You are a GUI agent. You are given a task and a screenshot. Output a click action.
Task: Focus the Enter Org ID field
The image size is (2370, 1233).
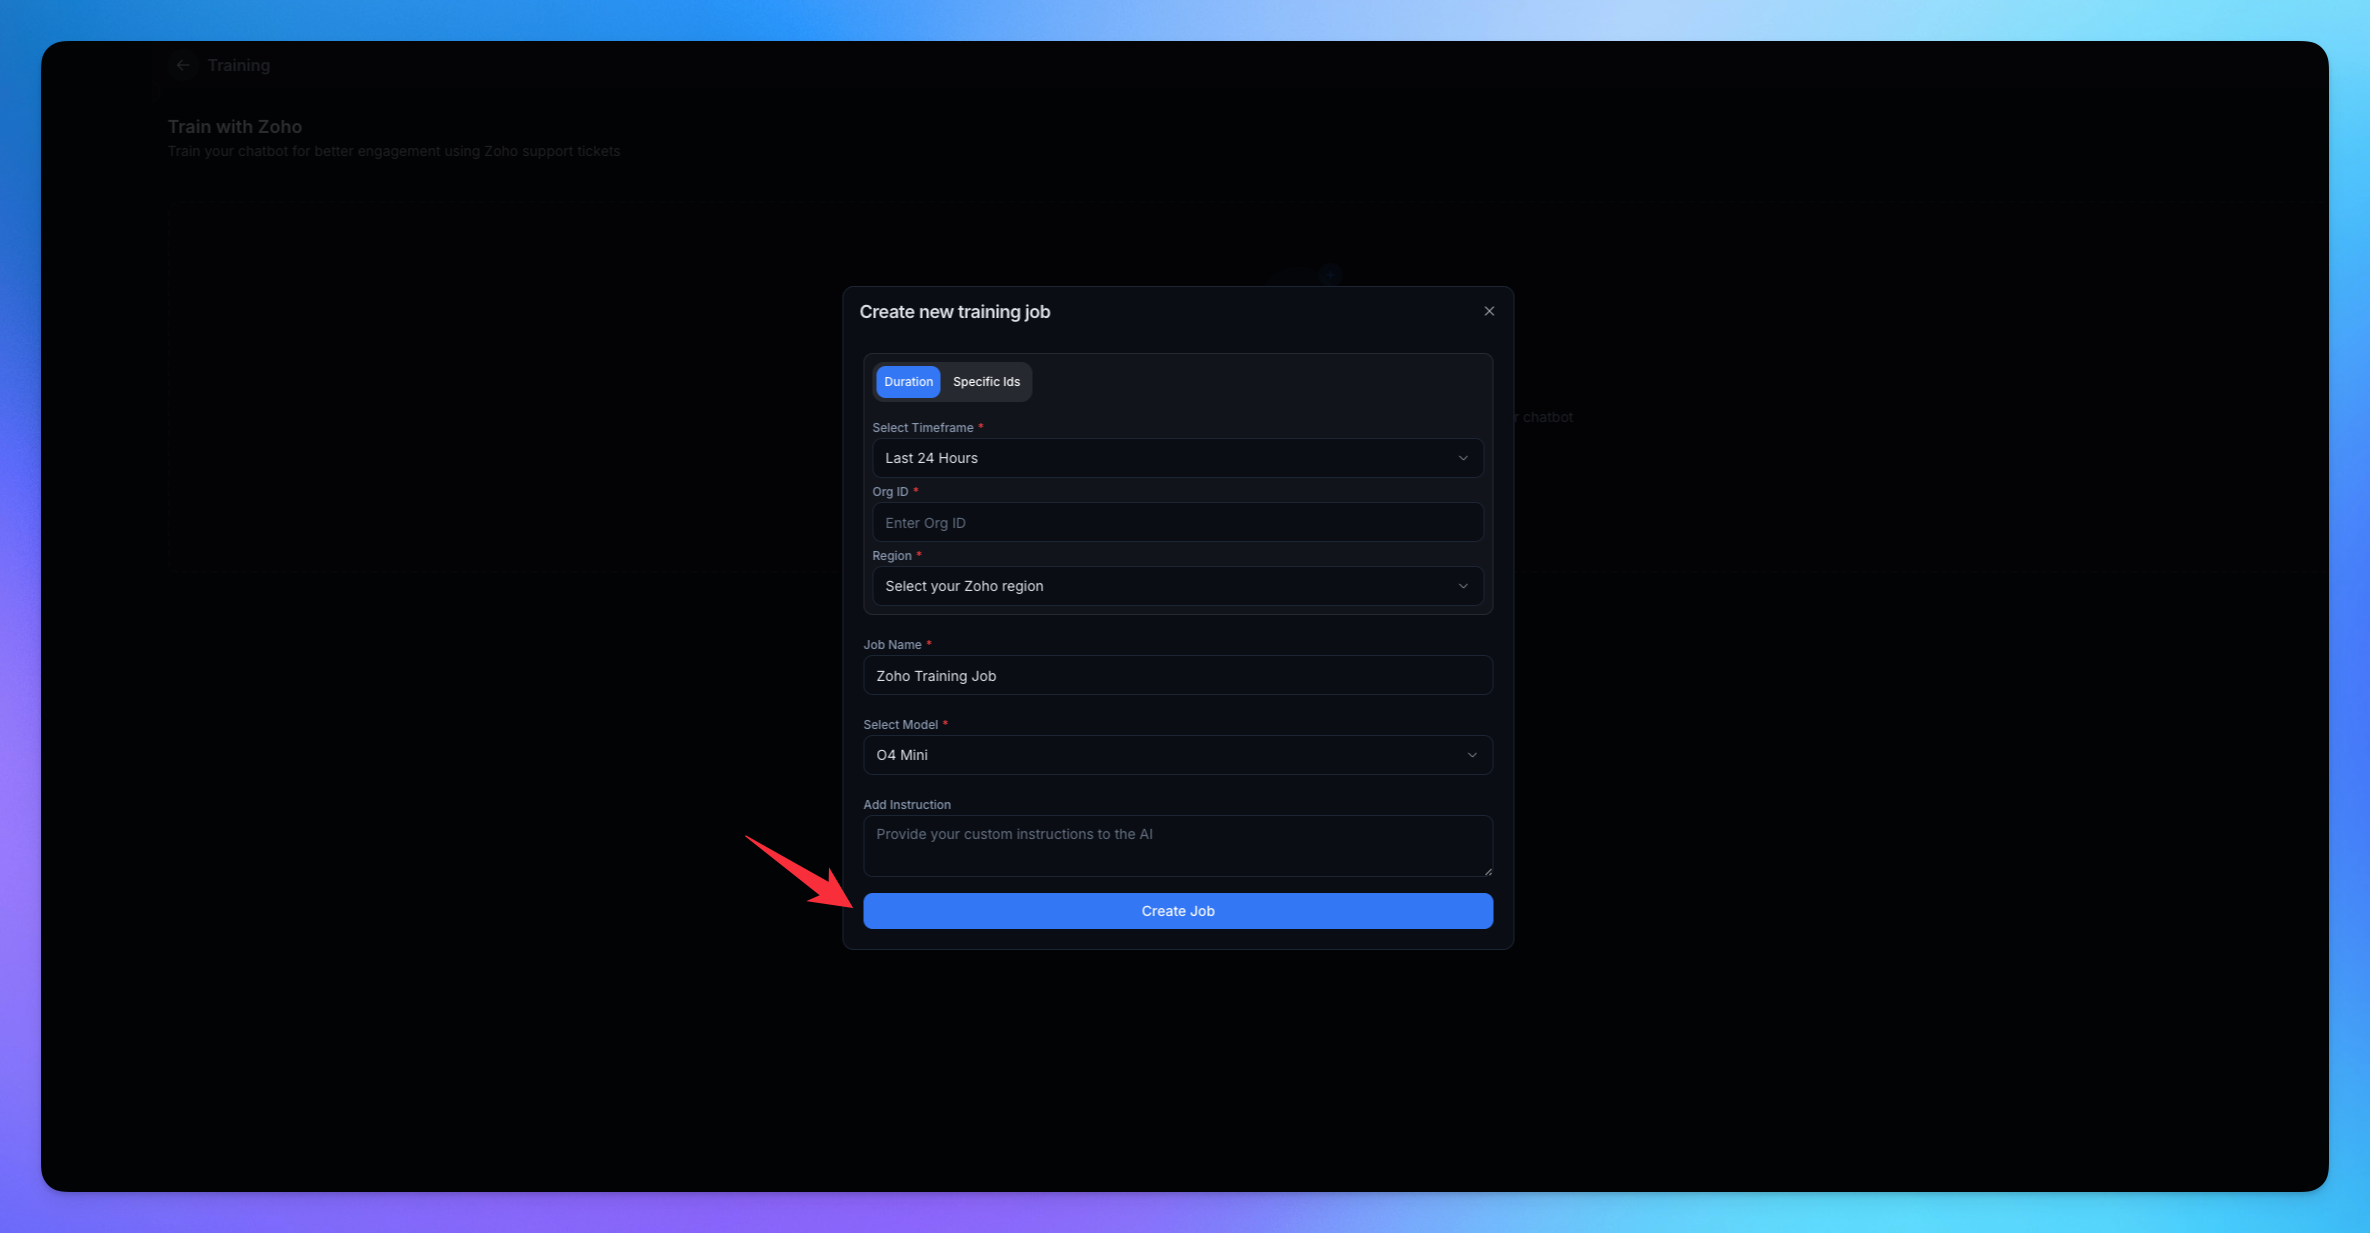tap(1177, 523)
